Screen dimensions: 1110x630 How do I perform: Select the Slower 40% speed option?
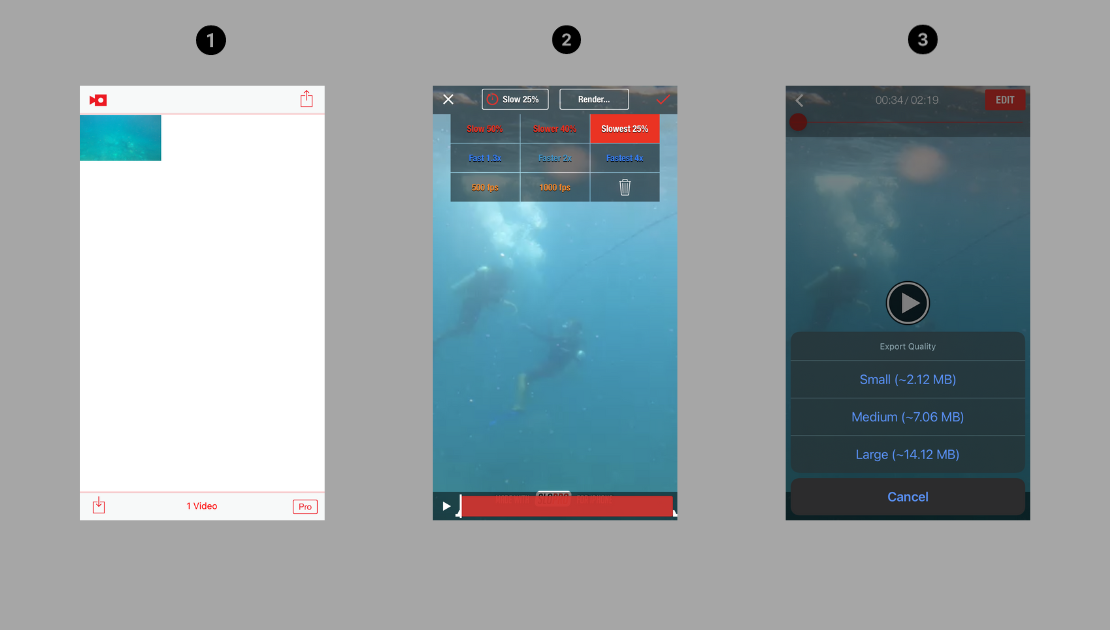click(x=555, y=129)
